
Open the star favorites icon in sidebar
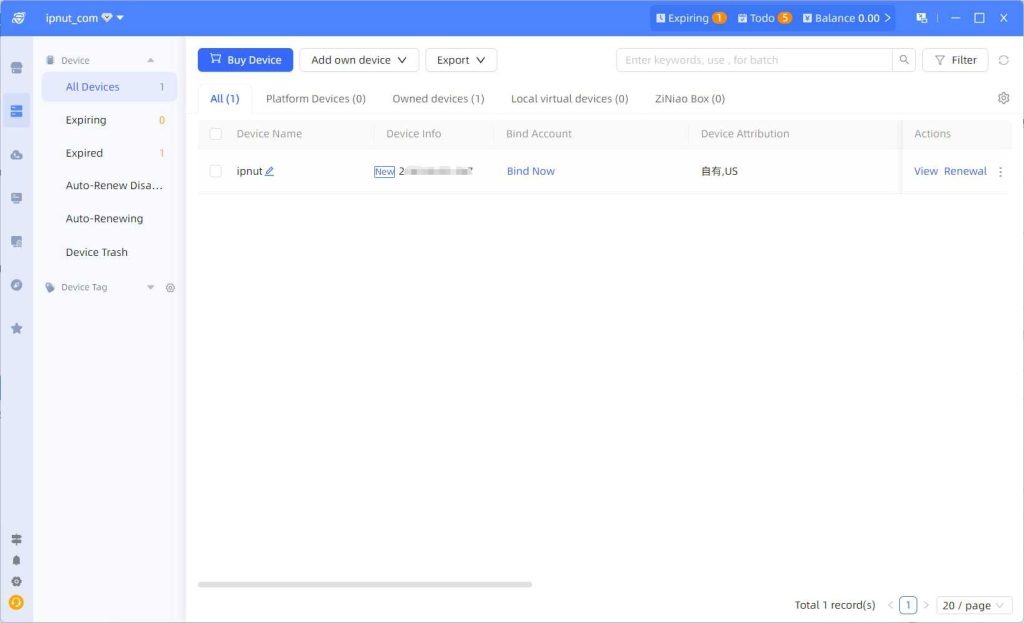coord(16,328)
